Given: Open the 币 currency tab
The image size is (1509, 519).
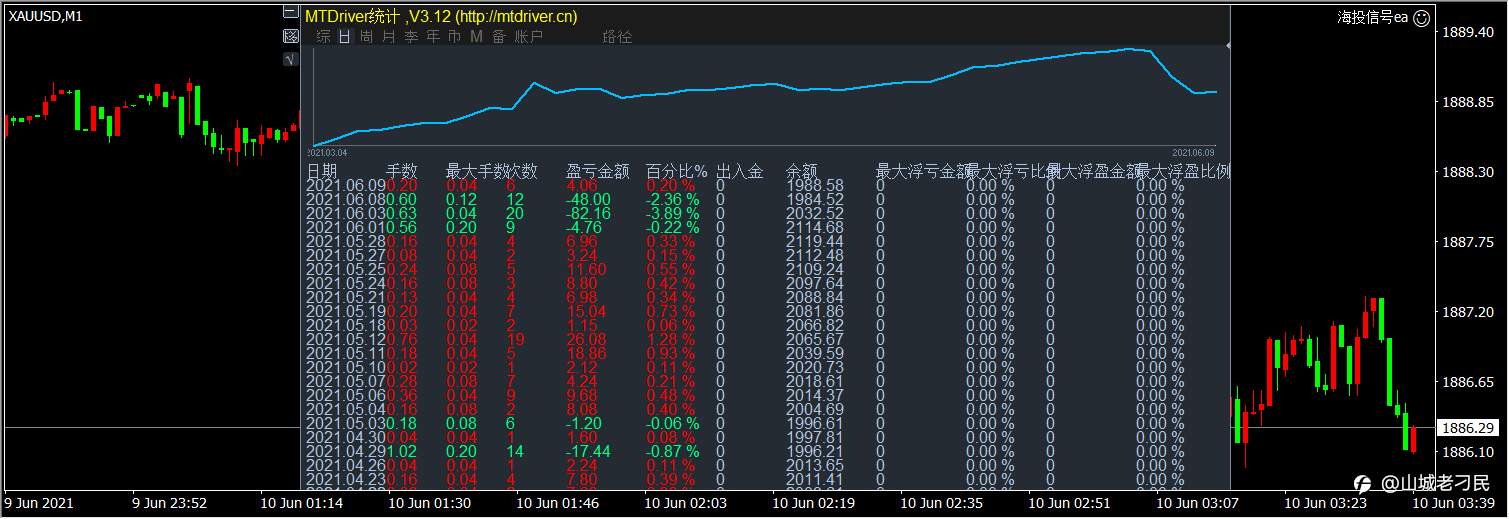Looking at the screenshot, I should [x=455, y=37].
